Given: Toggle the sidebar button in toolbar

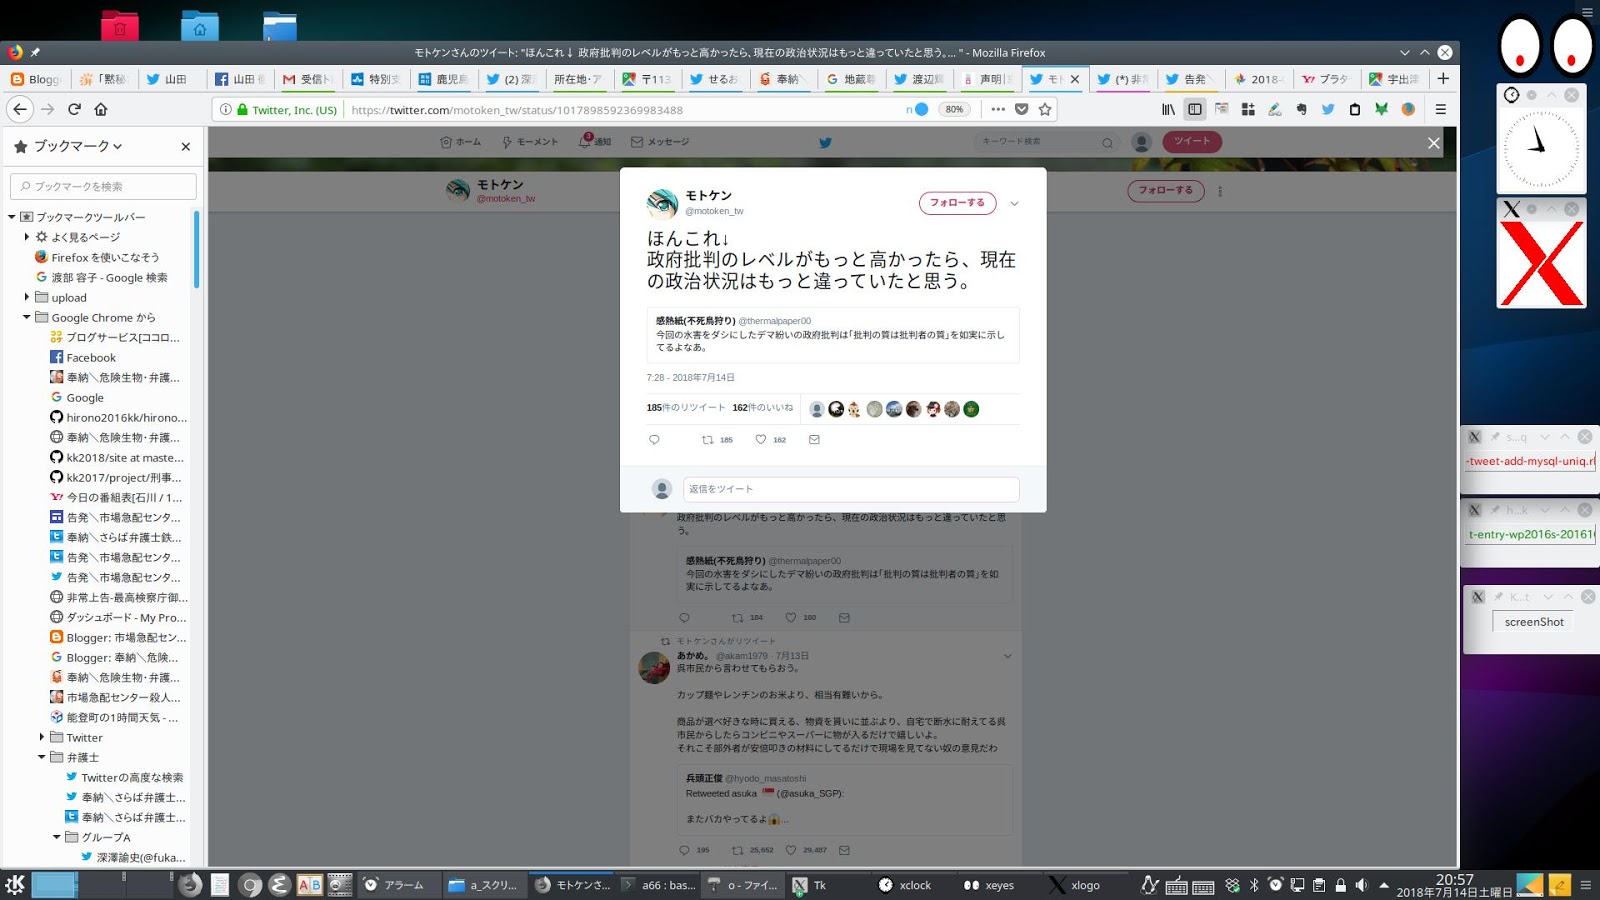Looking at the screenshot, I should point(1195,109).
